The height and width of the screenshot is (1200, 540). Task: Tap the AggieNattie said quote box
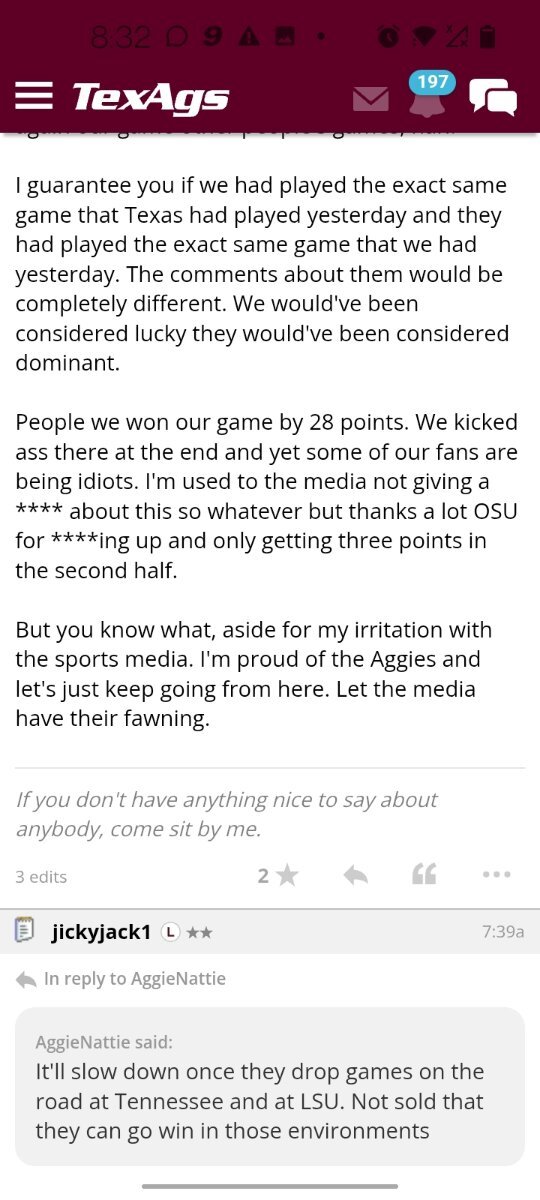pyautogui.click(x=270, y=1086)
